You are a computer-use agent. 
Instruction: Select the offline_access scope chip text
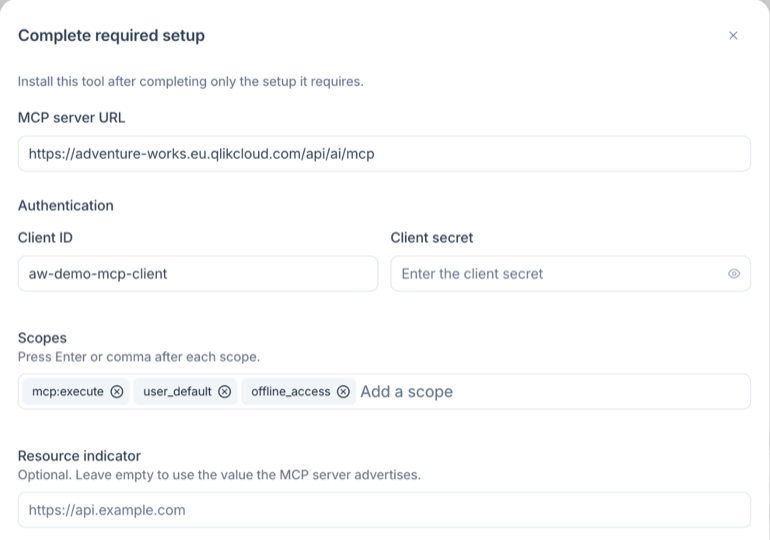[x=291, y=391]
